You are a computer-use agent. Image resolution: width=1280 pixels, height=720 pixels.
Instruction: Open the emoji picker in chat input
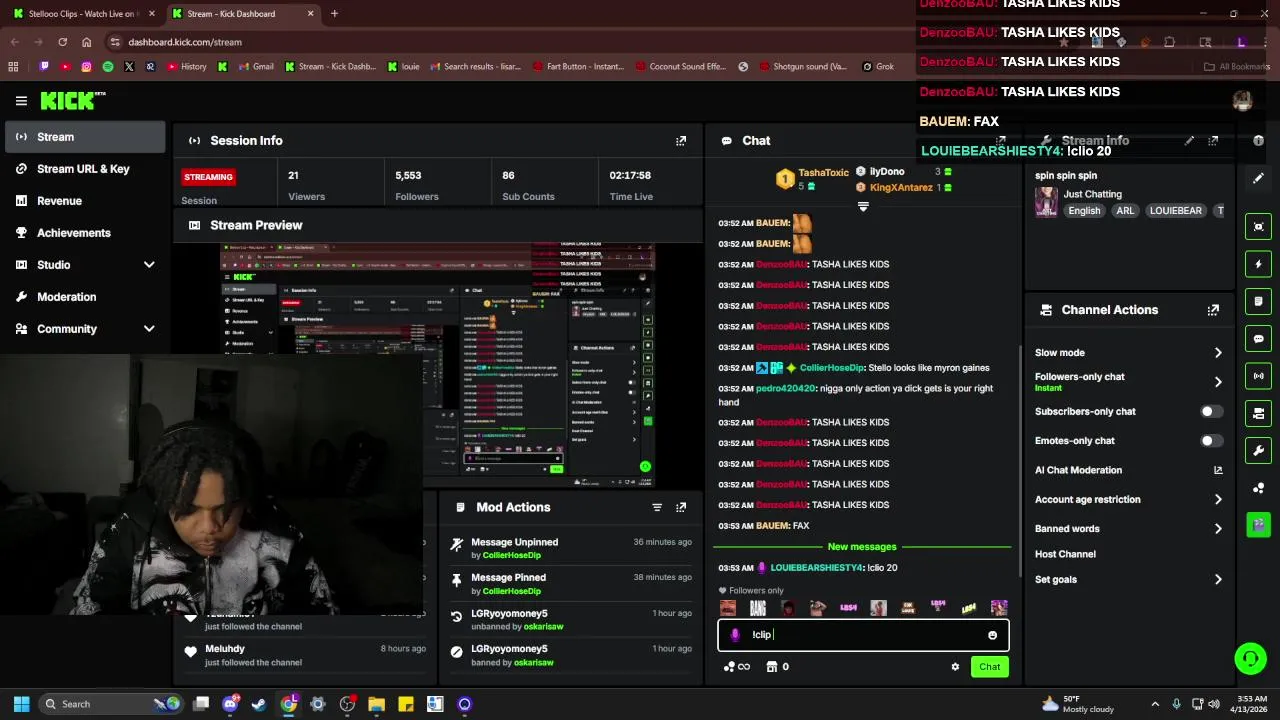(x=992, y=635)
